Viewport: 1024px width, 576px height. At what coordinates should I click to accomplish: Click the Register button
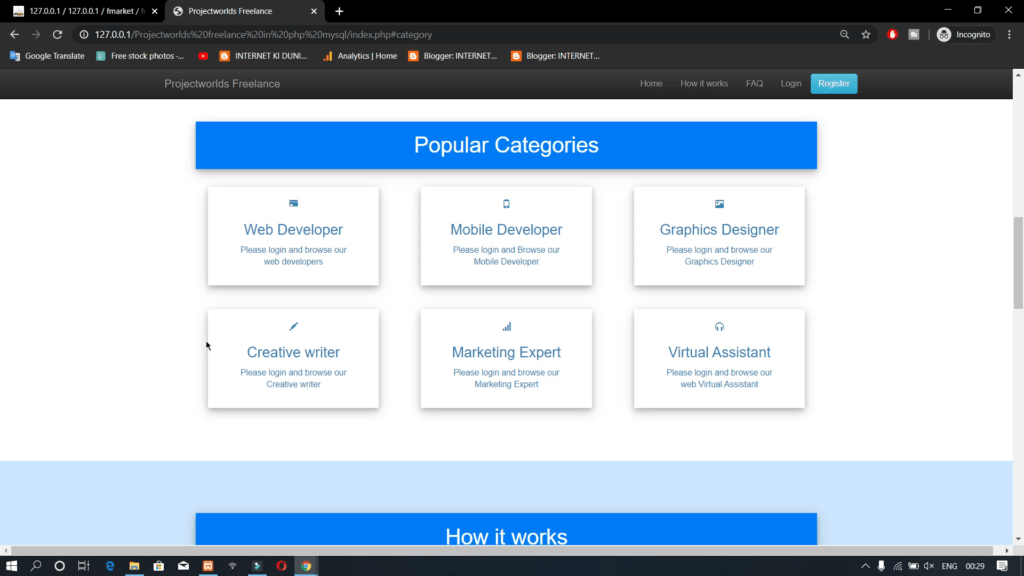click(833, 84)
